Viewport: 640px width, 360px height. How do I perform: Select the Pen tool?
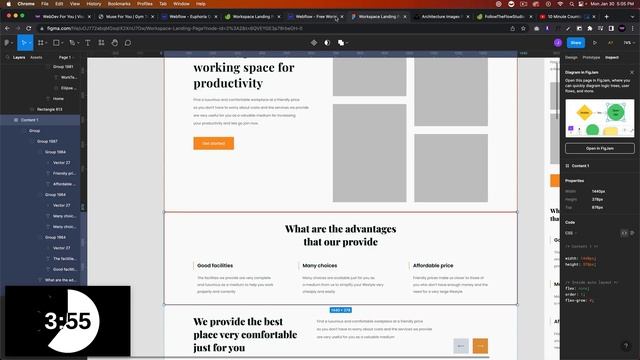tap(72, 43)
